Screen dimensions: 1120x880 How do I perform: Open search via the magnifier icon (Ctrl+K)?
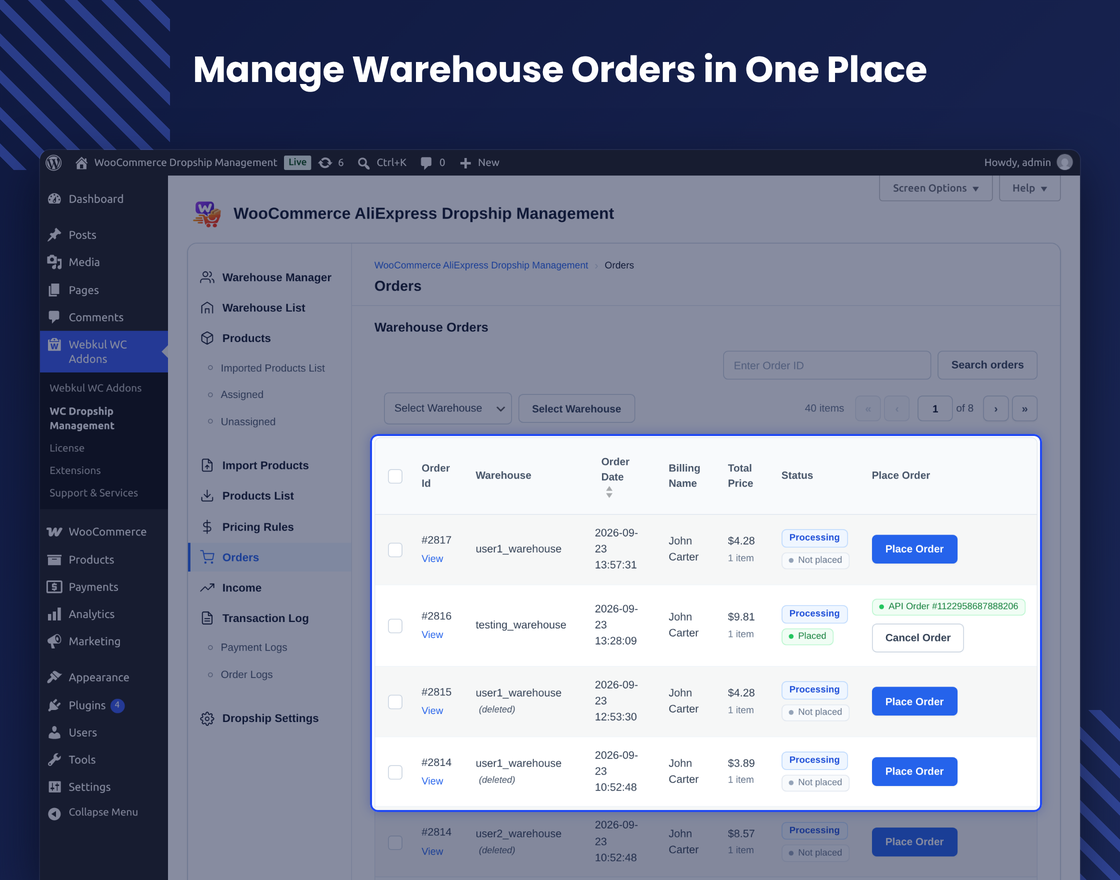(x=364, y=163)
